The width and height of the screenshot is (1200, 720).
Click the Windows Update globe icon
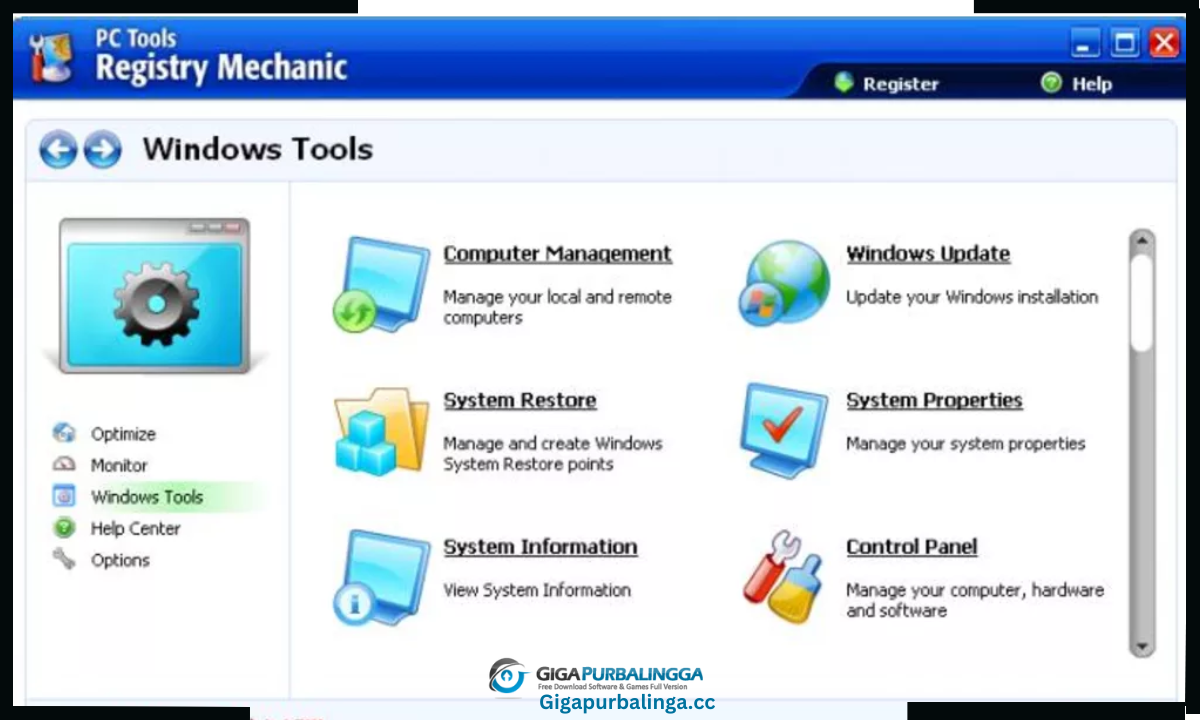coord(784,283)
